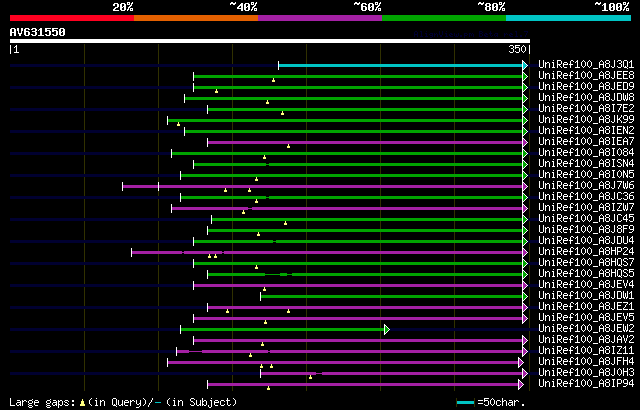The width and height of the screenshot is (640, 410).
Task: Click the '(in Subject)' legend text
Action: [x=202, y=403]
